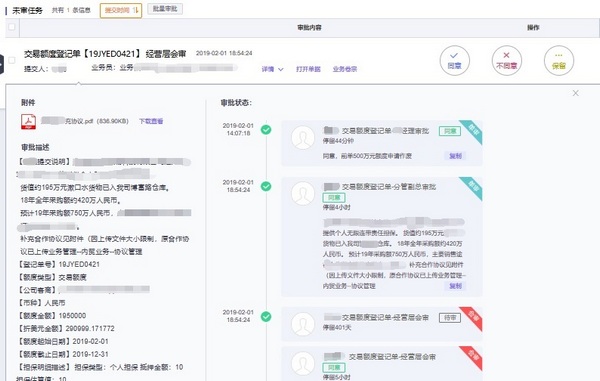The height and width of the screenshot is (381, 600).
Task: Click 【额度起始日期】2019-02-01 line
Action: 62,341
